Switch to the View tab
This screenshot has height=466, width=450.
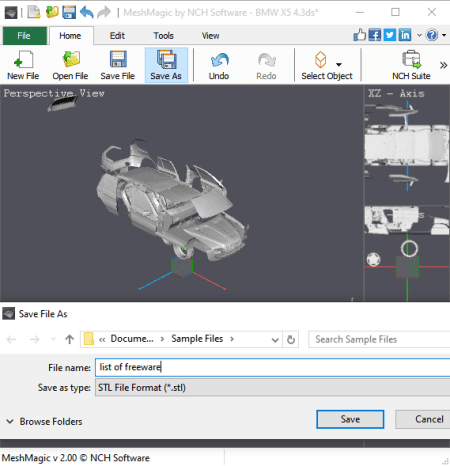click(x=210, y=36)
